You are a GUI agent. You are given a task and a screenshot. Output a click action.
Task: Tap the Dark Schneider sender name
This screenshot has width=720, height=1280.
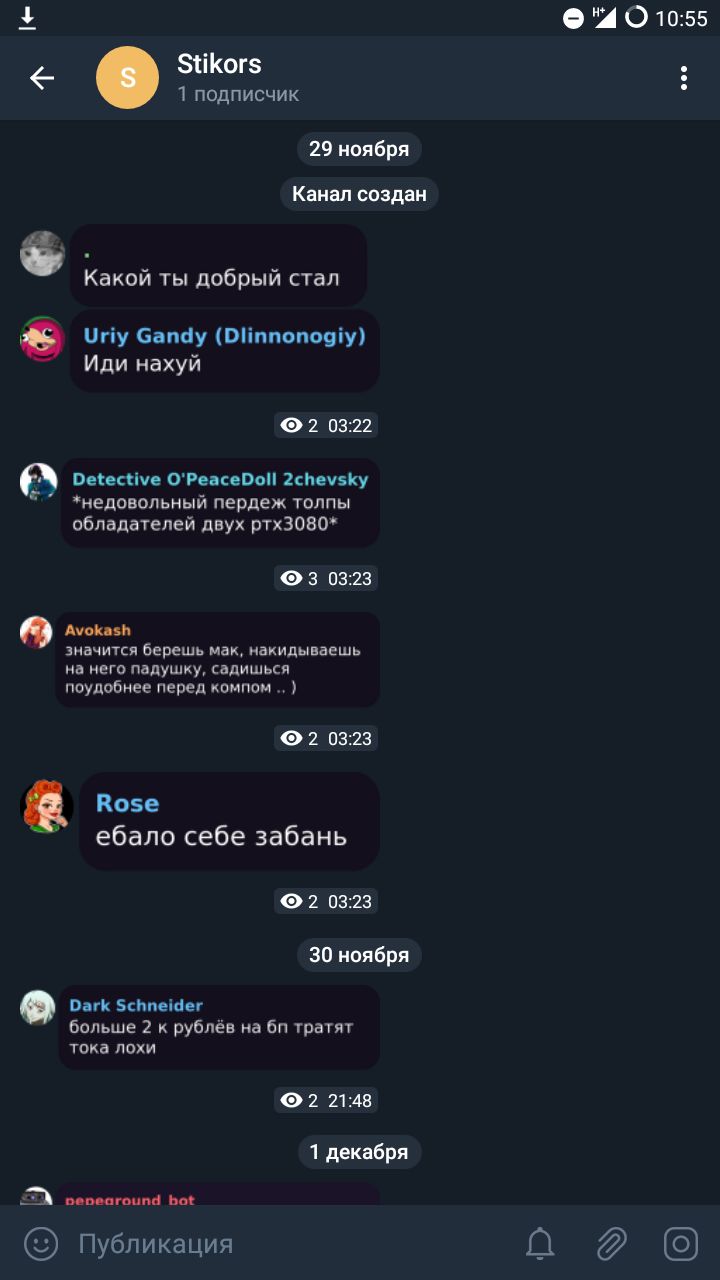[136, 1005]
